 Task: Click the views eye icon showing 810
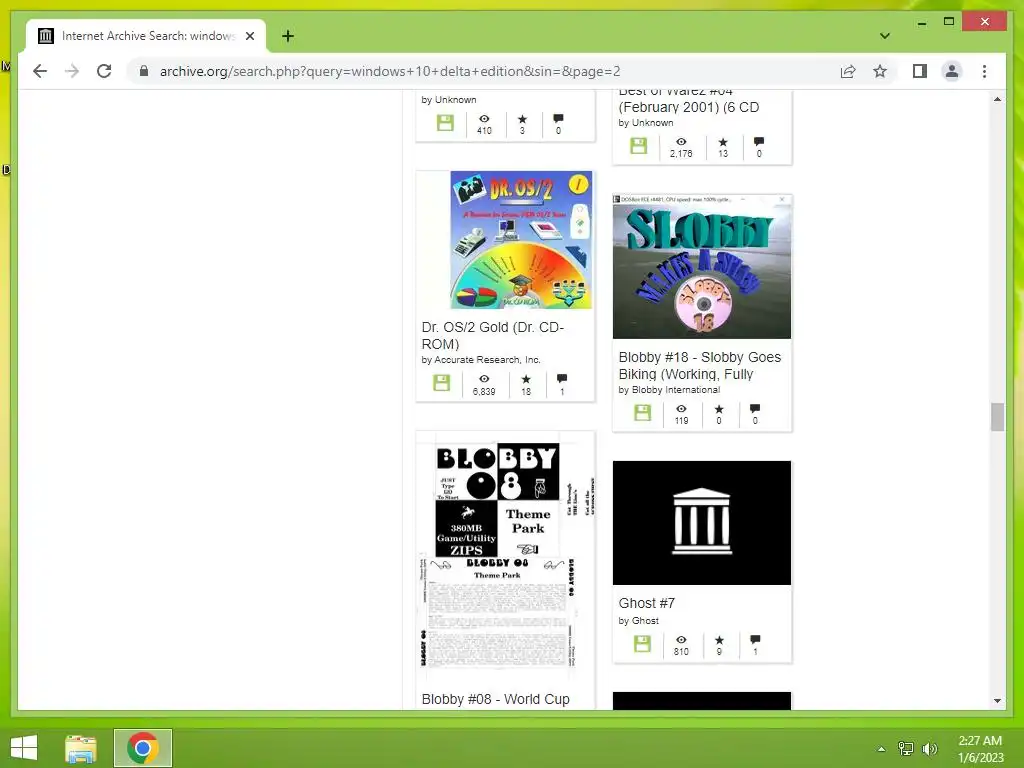click(x=681, y=640)
